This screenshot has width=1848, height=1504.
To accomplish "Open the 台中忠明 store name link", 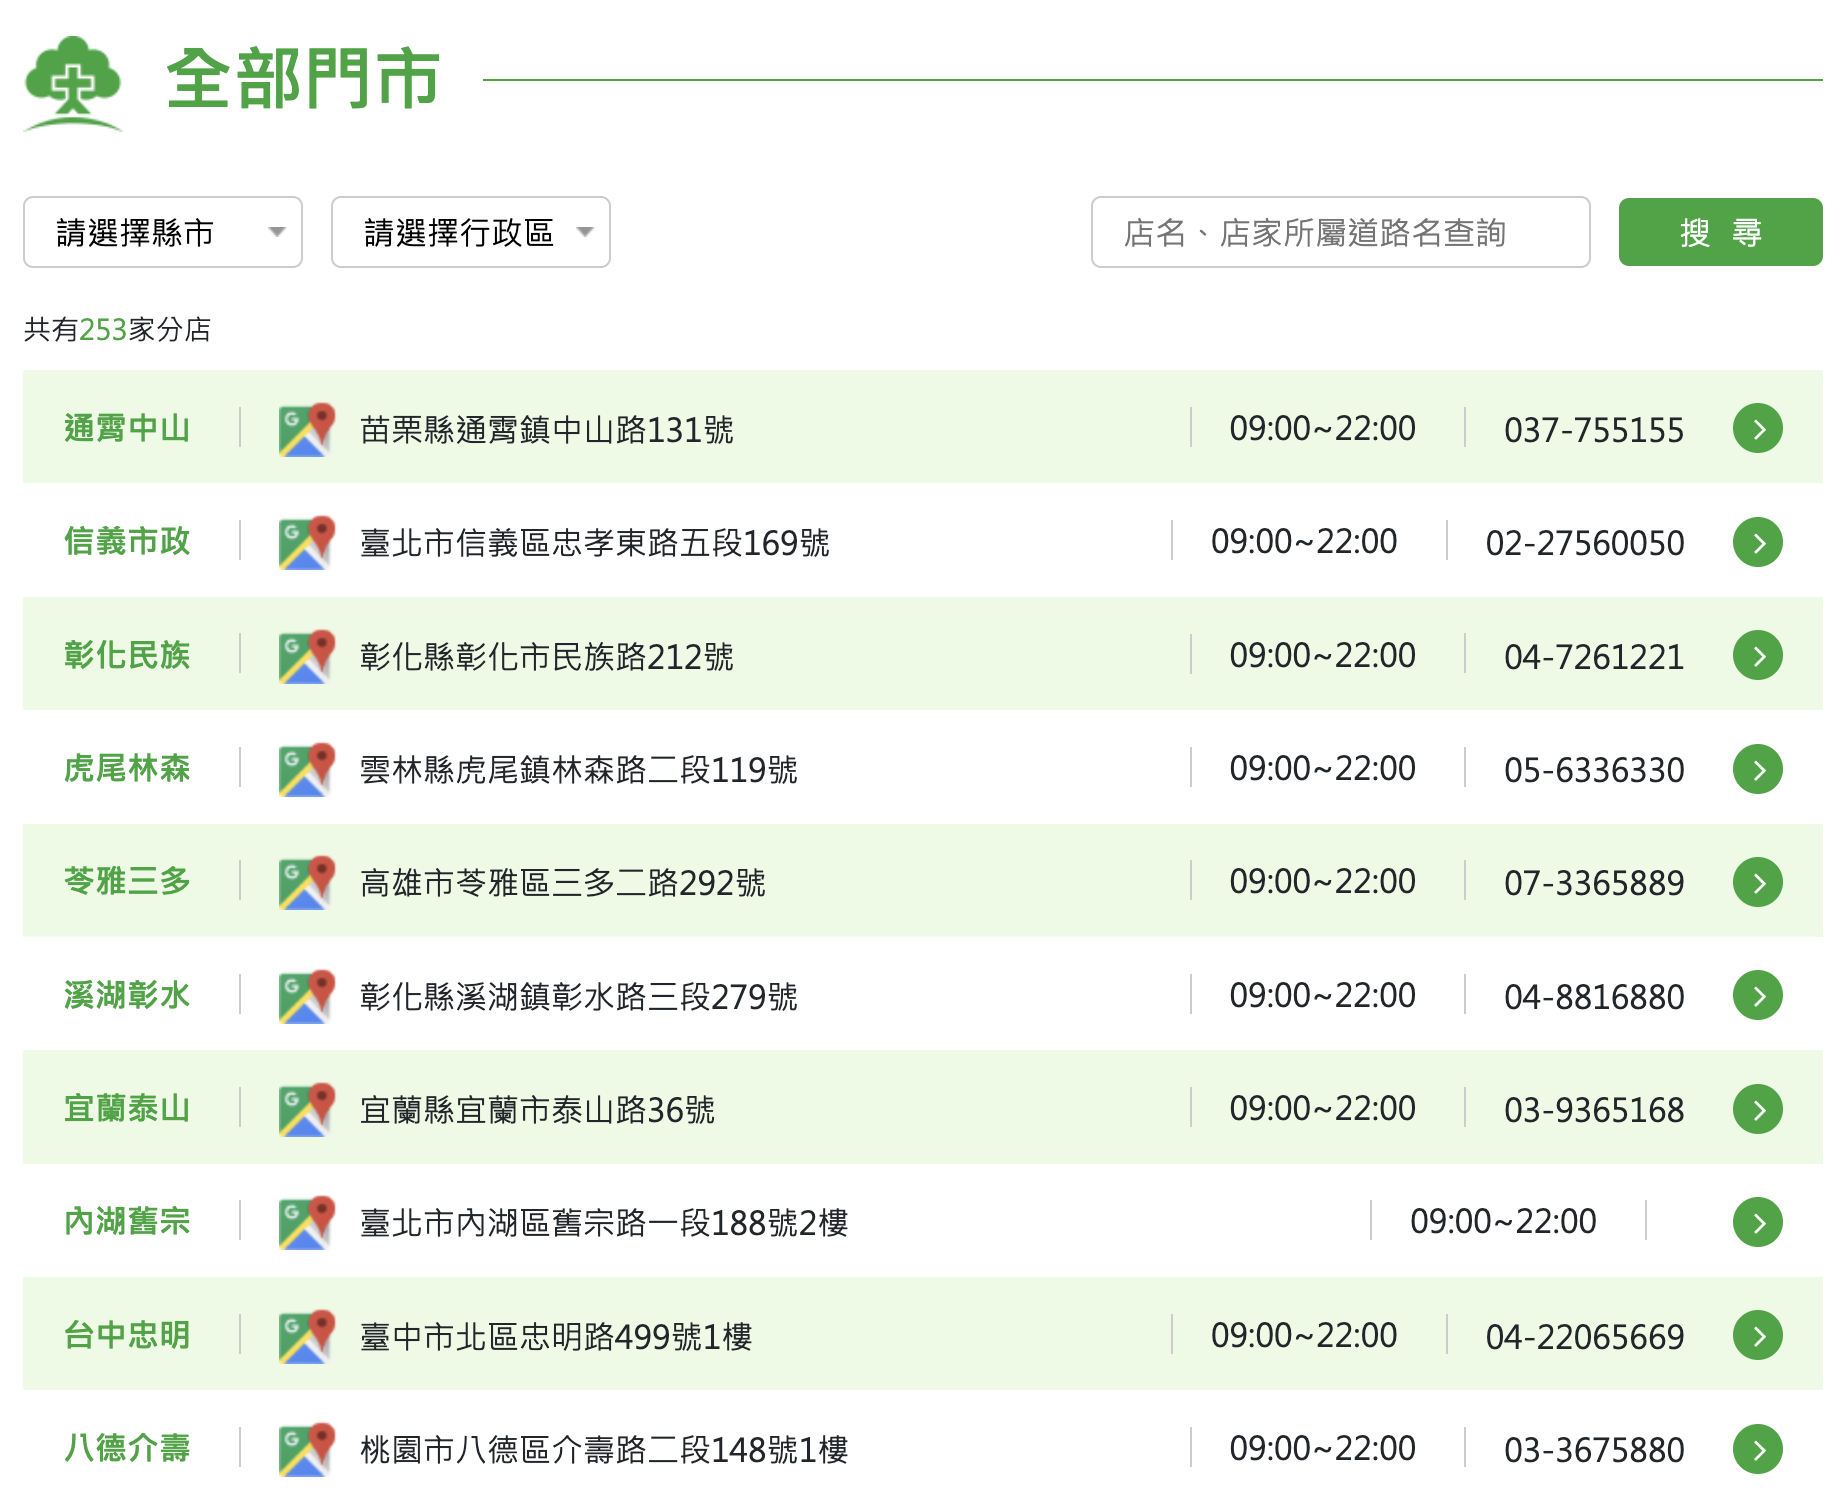I will point(127,1335).
